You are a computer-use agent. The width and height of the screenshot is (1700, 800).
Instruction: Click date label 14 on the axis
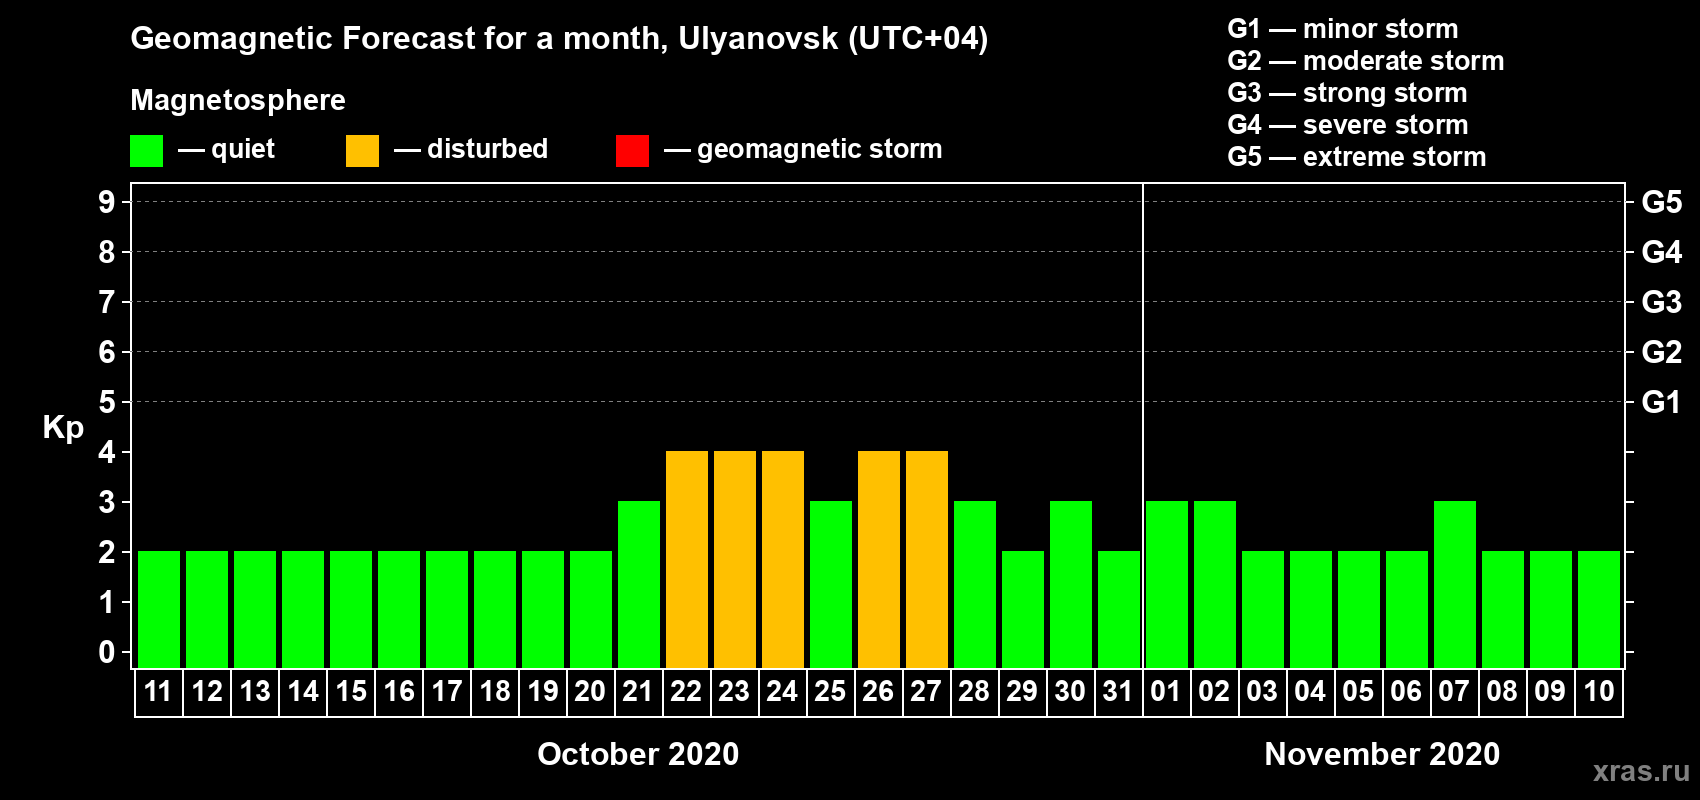[x=303, y=691]
